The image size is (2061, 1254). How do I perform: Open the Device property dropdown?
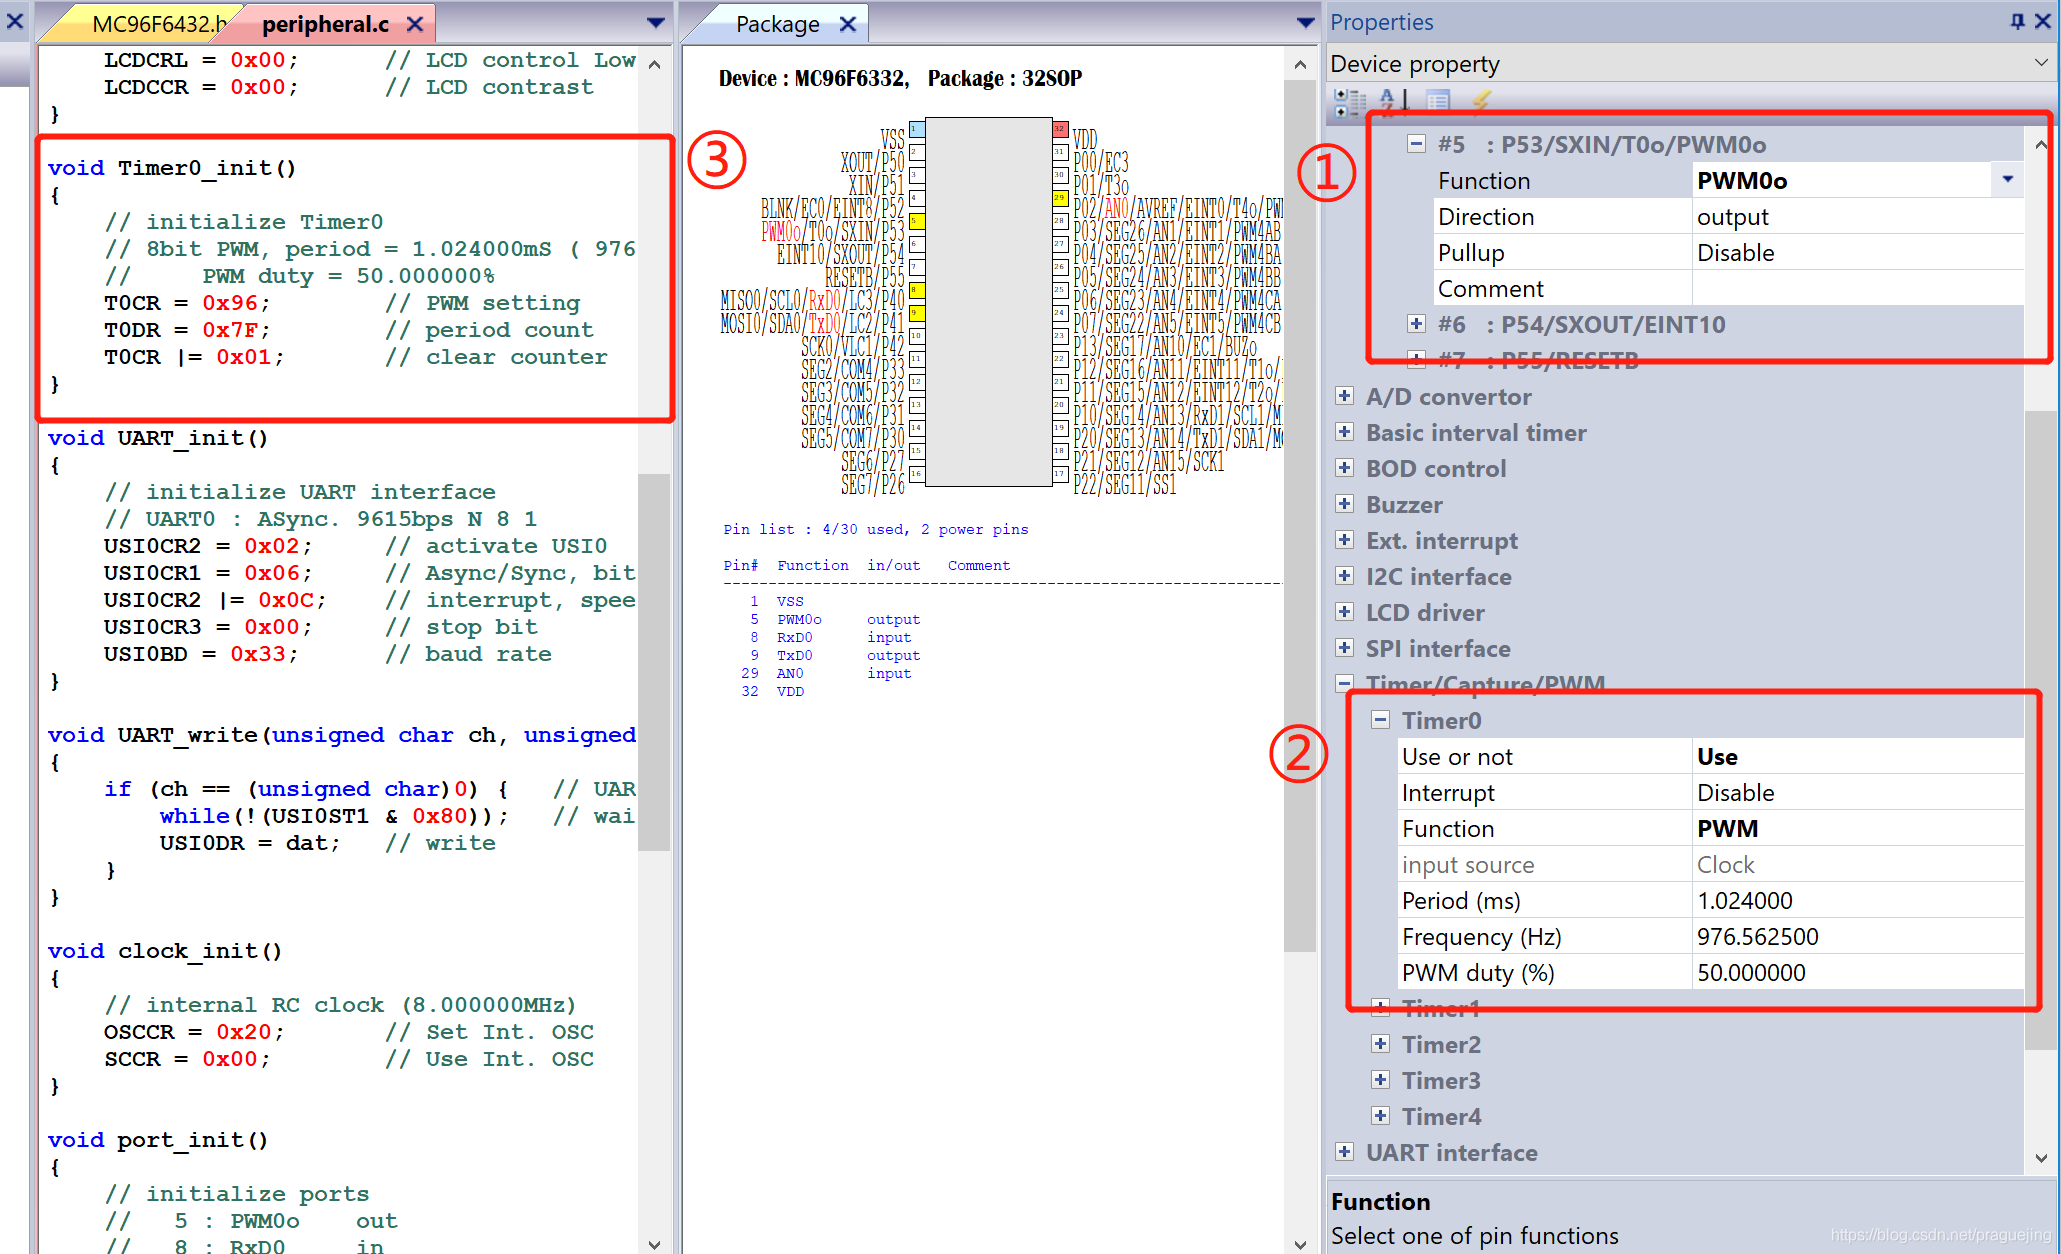2040,63
